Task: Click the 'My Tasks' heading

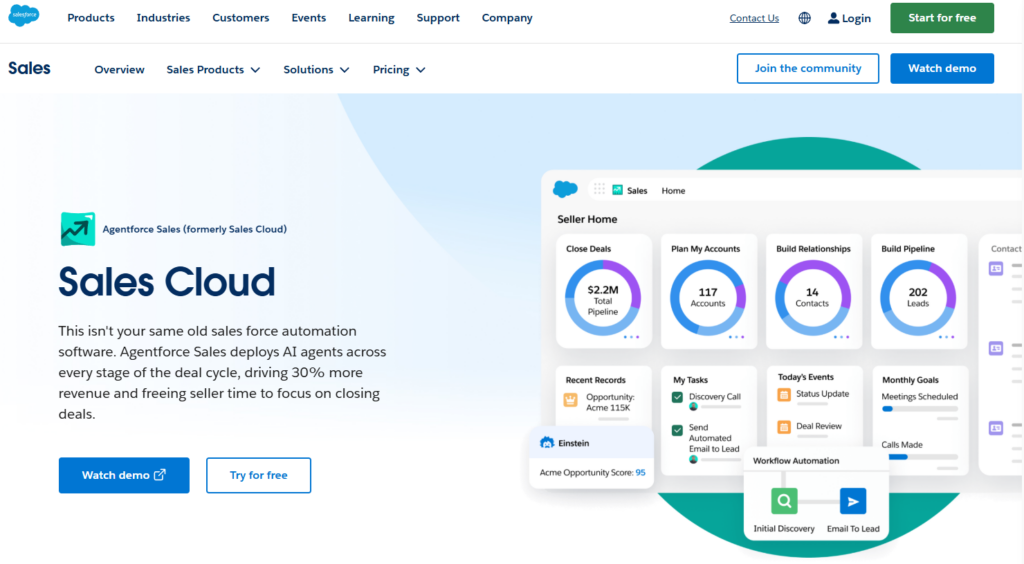Action: 690,380
